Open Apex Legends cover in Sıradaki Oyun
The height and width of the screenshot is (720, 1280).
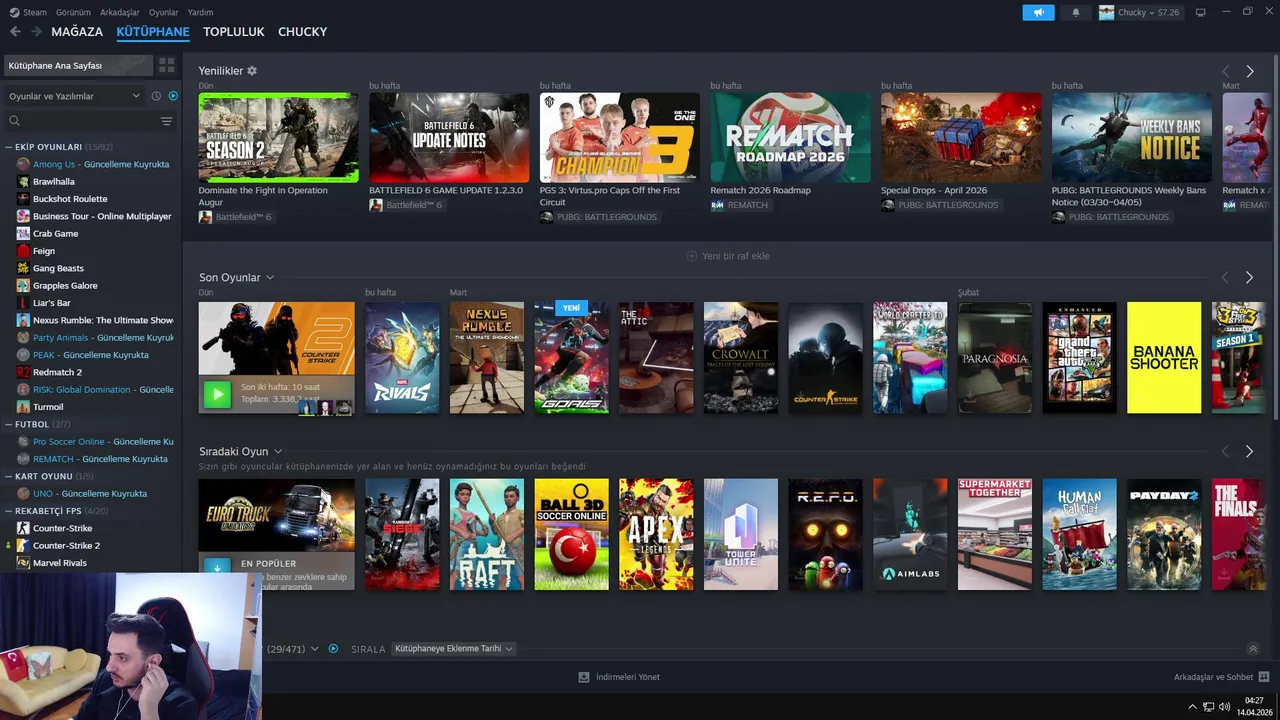(x=656, y=534)
